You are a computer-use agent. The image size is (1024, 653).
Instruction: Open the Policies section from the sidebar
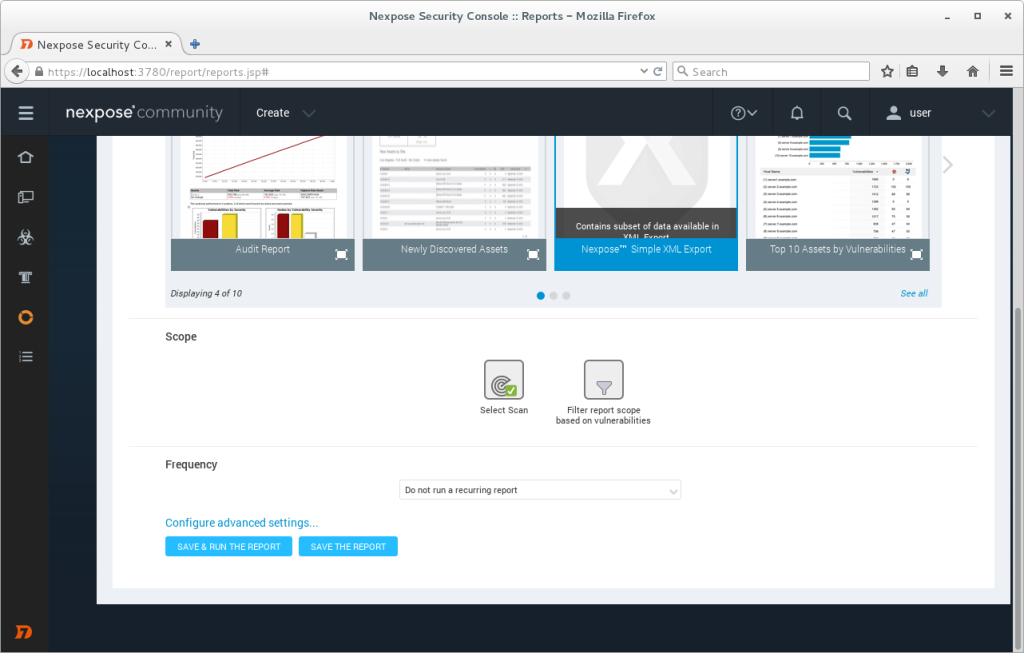25,277
